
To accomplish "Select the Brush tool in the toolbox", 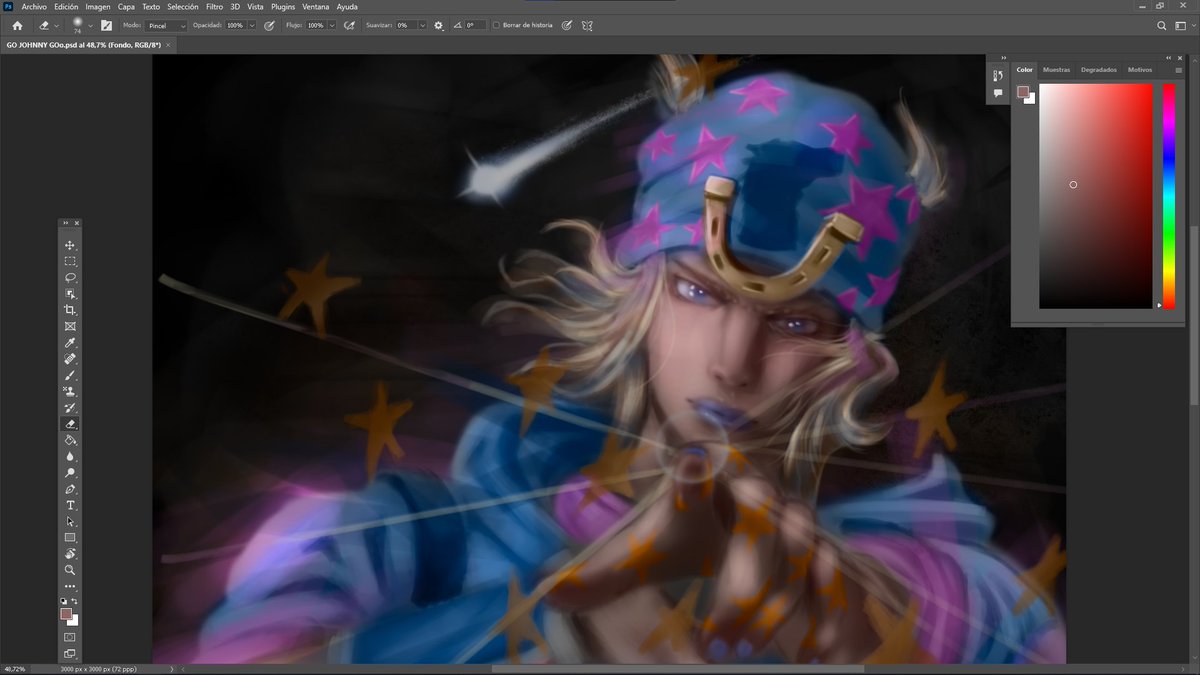I will tap(70, 375).
